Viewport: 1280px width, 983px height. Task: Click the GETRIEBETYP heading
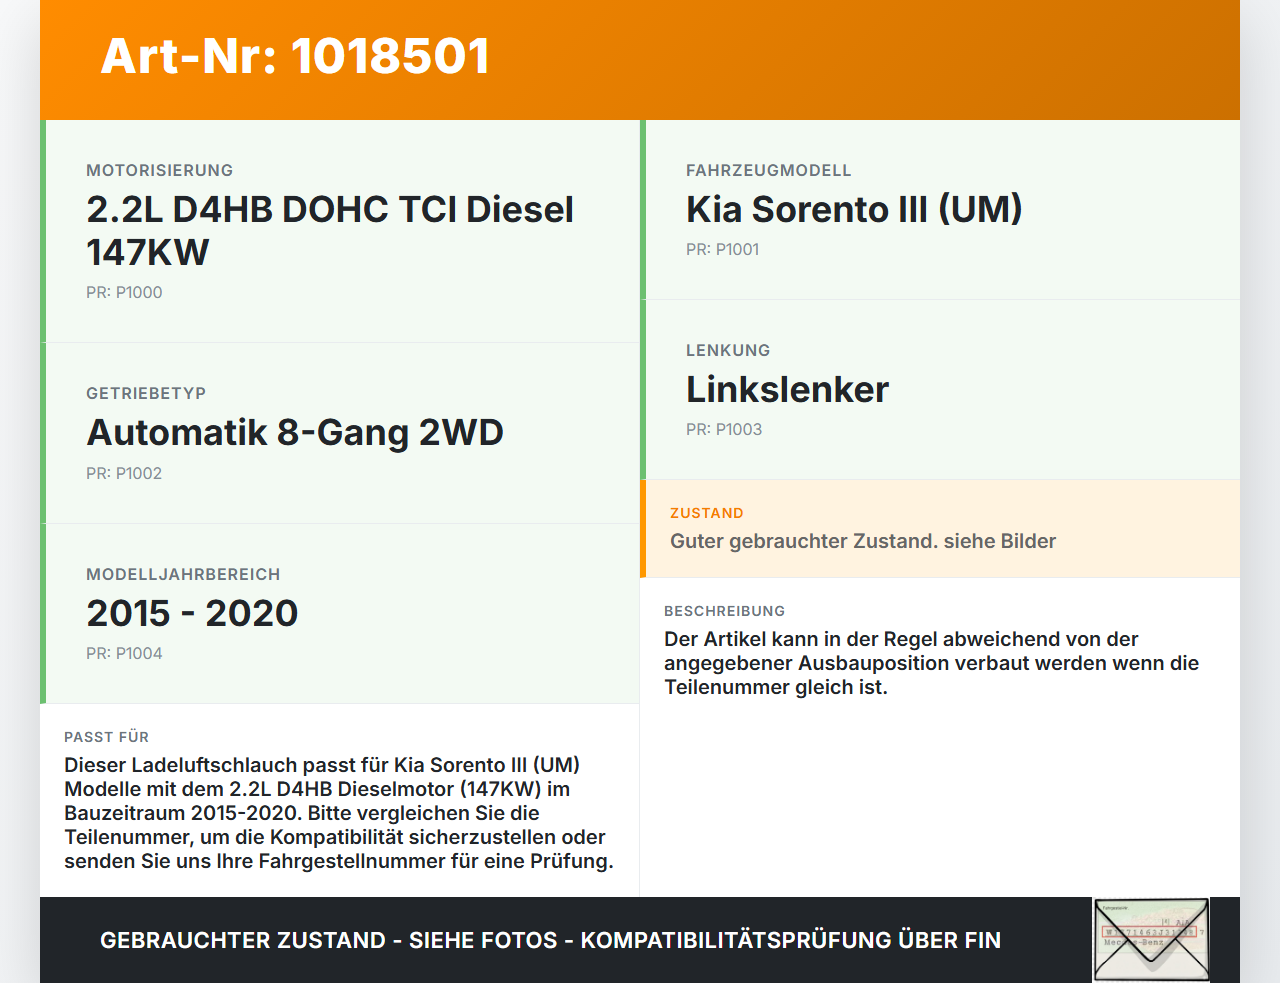click(147, 393)
